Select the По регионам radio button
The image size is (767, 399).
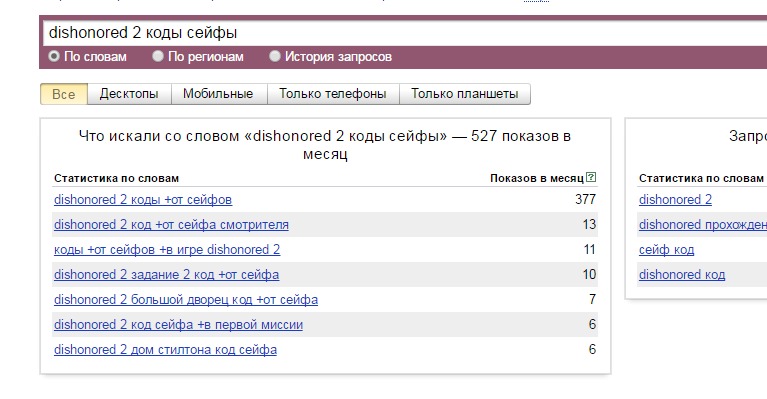point(158,56)
